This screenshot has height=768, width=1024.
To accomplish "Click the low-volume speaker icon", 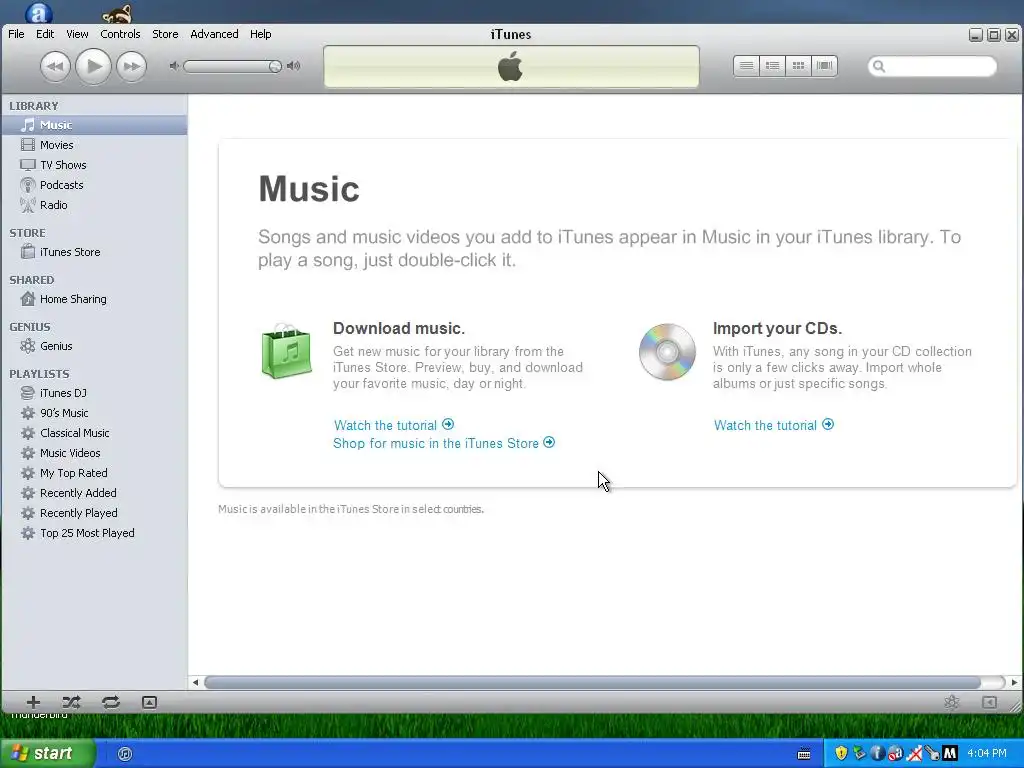I will [174, 66].
